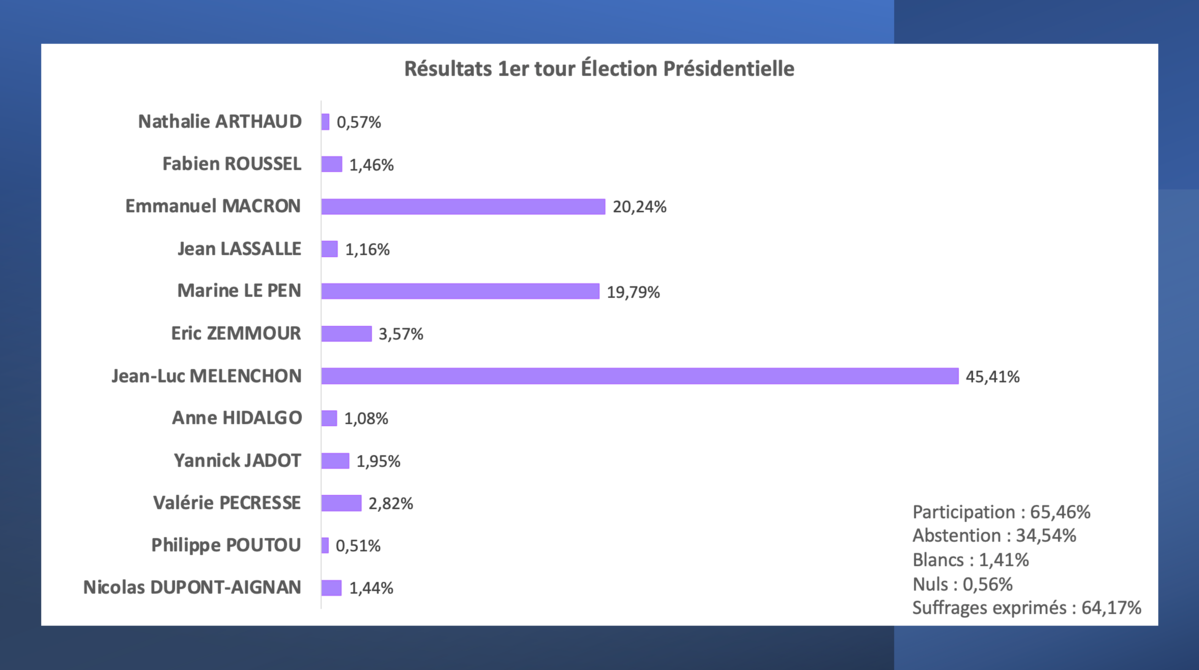Click the chart title 'Résultats 1er tour Élection Présidentielle'
Viewport: 1199px width, 670px height.
pos(599,70)
